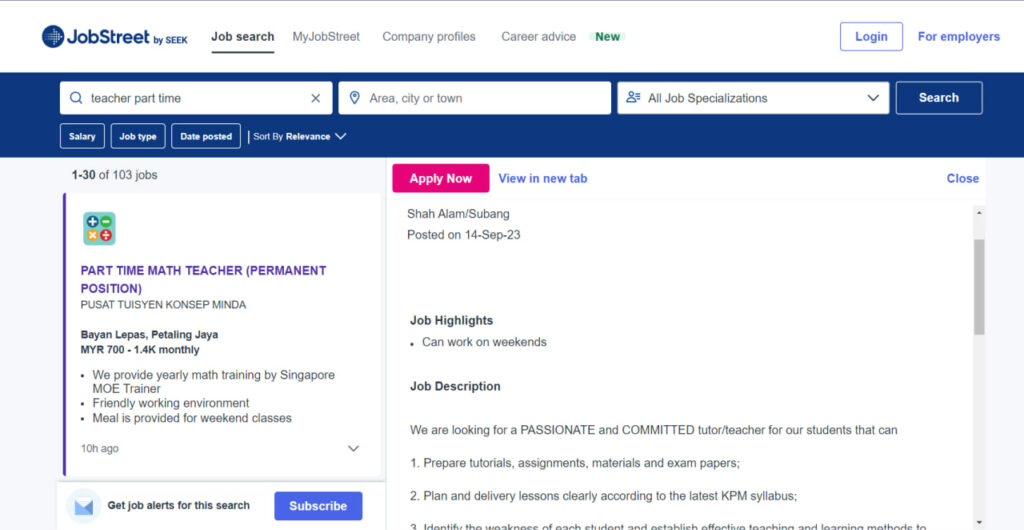Open the Date posted filter
The image size is (1024, 530).
206,136
